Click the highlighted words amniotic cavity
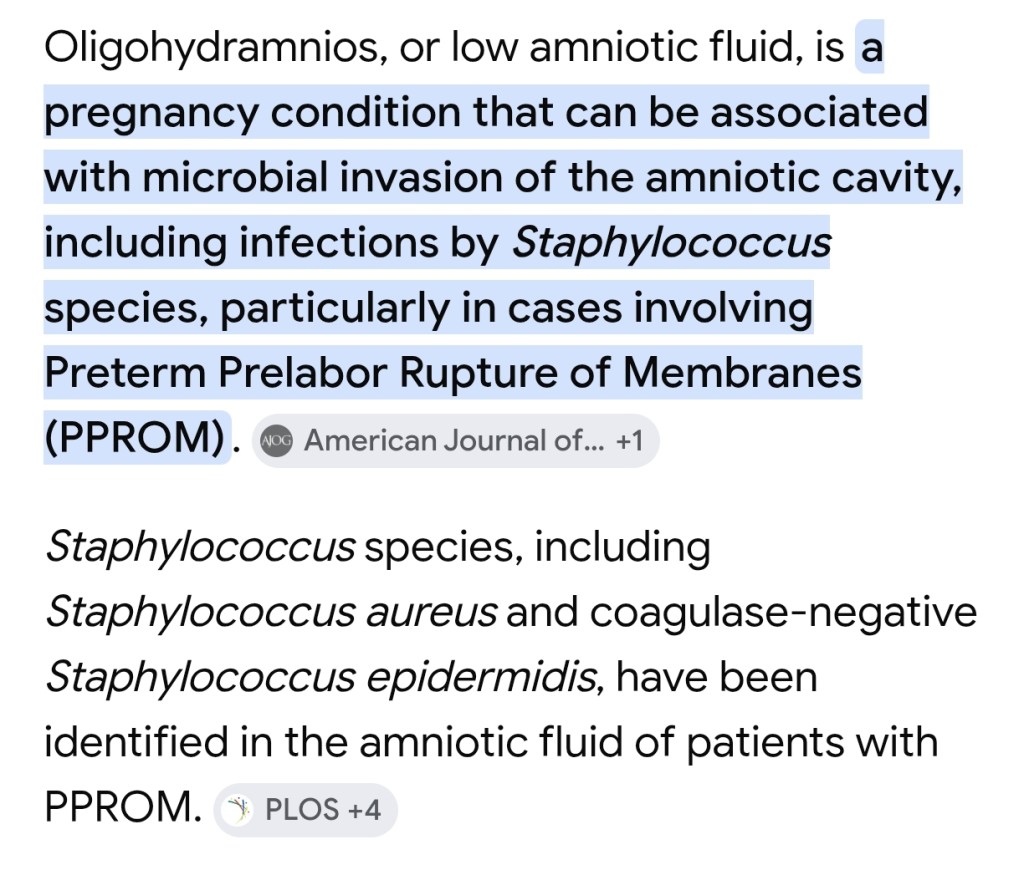The image size is (1024, 870). [x=802, y=178]
